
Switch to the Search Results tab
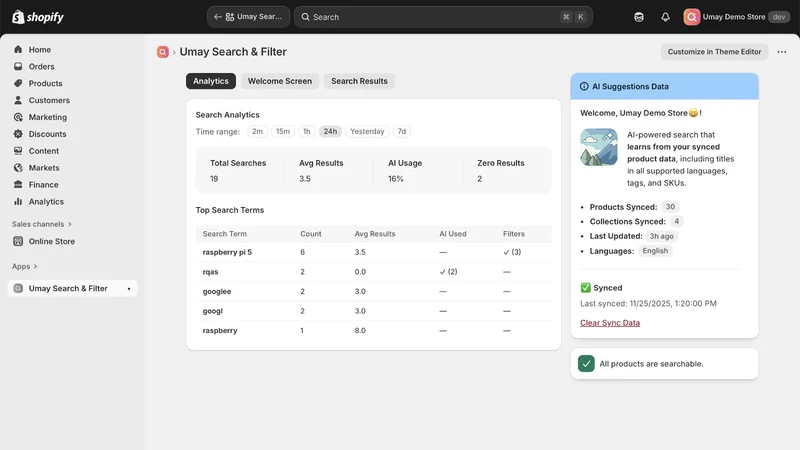coord(359,81)
